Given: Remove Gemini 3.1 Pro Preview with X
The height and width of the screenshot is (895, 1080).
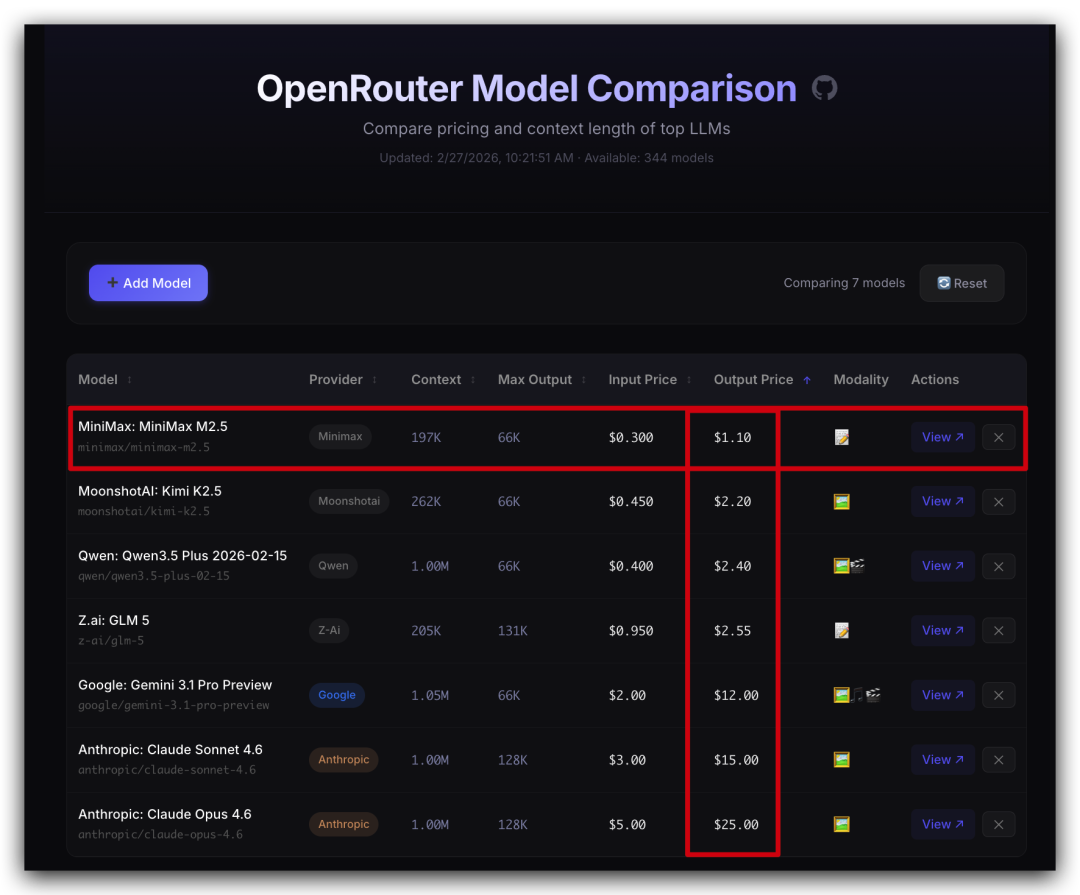Looking at the screenshot, I should (998, 695).
